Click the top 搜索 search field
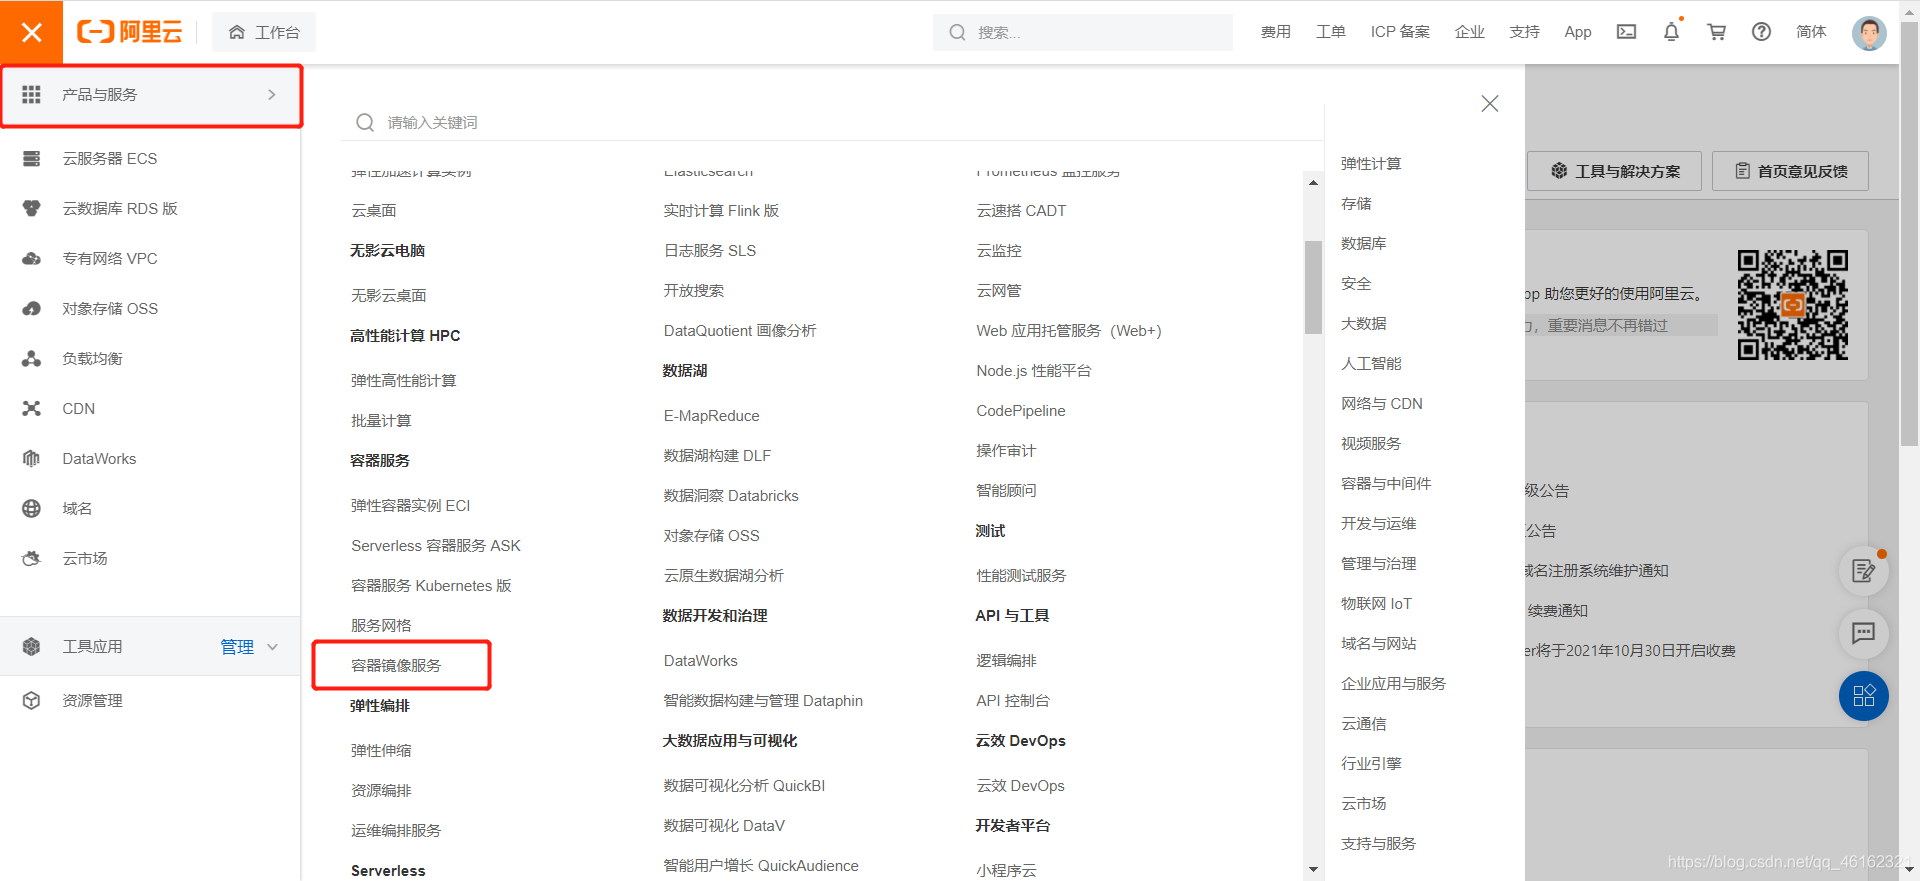 tap(1083, 32)
